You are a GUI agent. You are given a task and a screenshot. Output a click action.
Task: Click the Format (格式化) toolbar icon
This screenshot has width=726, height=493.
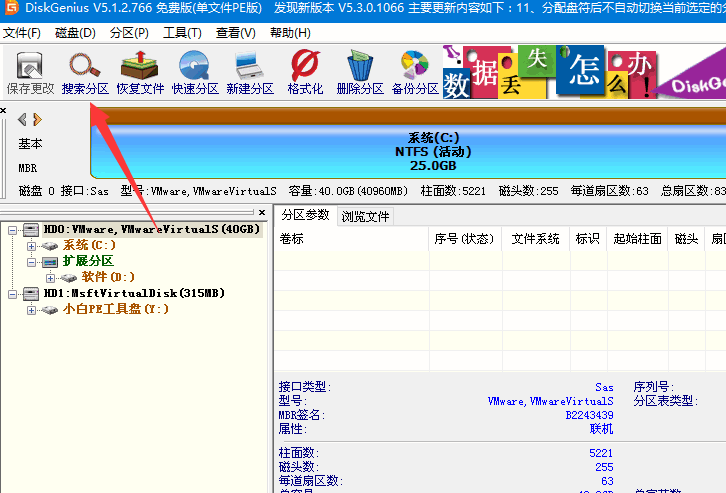pyautogui.click(x=305, y=73)
